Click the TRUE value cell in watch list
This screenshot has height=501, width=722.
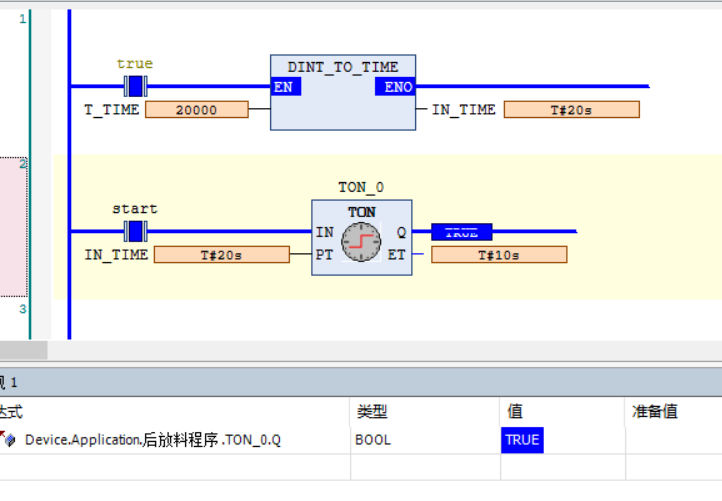(522, 440)
